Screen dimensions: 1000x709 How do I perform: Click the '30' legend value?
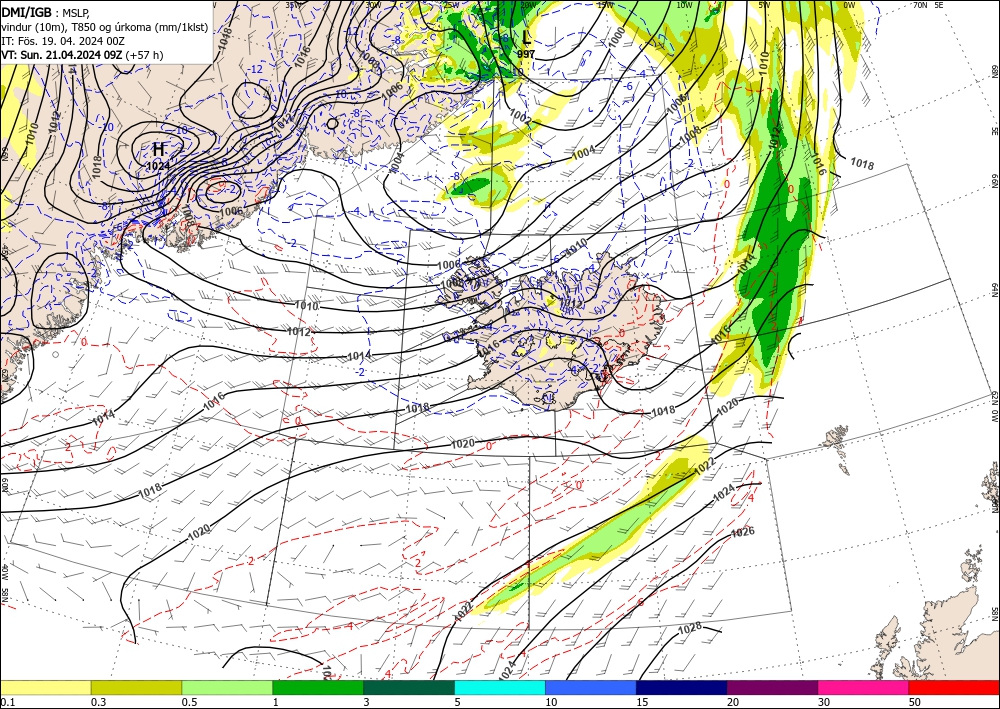click(823, 702)
